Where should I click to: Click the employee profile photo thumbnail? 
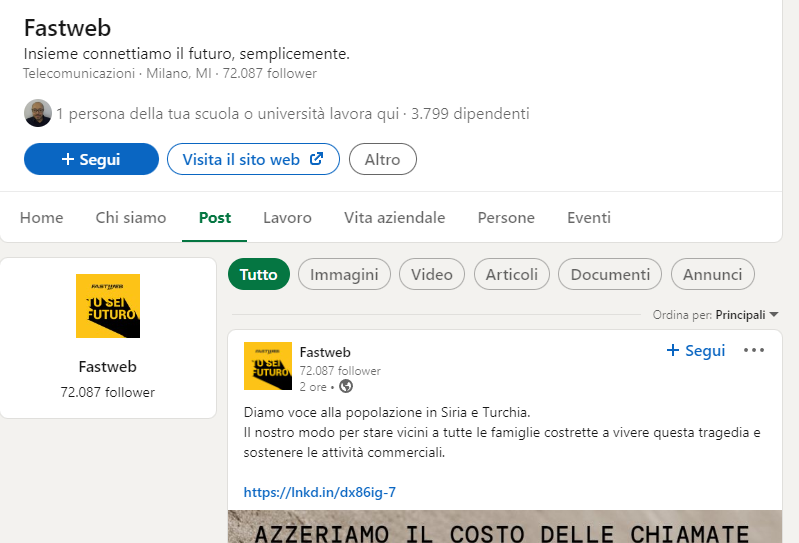pos(38,114)
